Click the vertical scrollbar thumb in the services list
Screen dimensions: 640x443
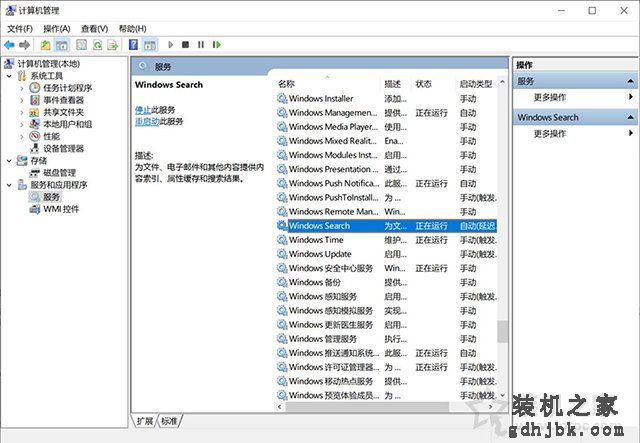502,332
